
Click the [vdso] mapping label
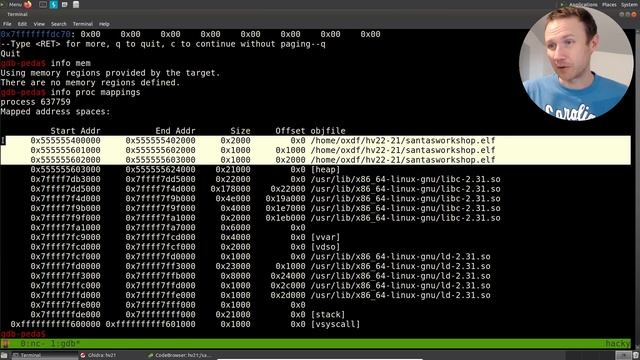325,247
